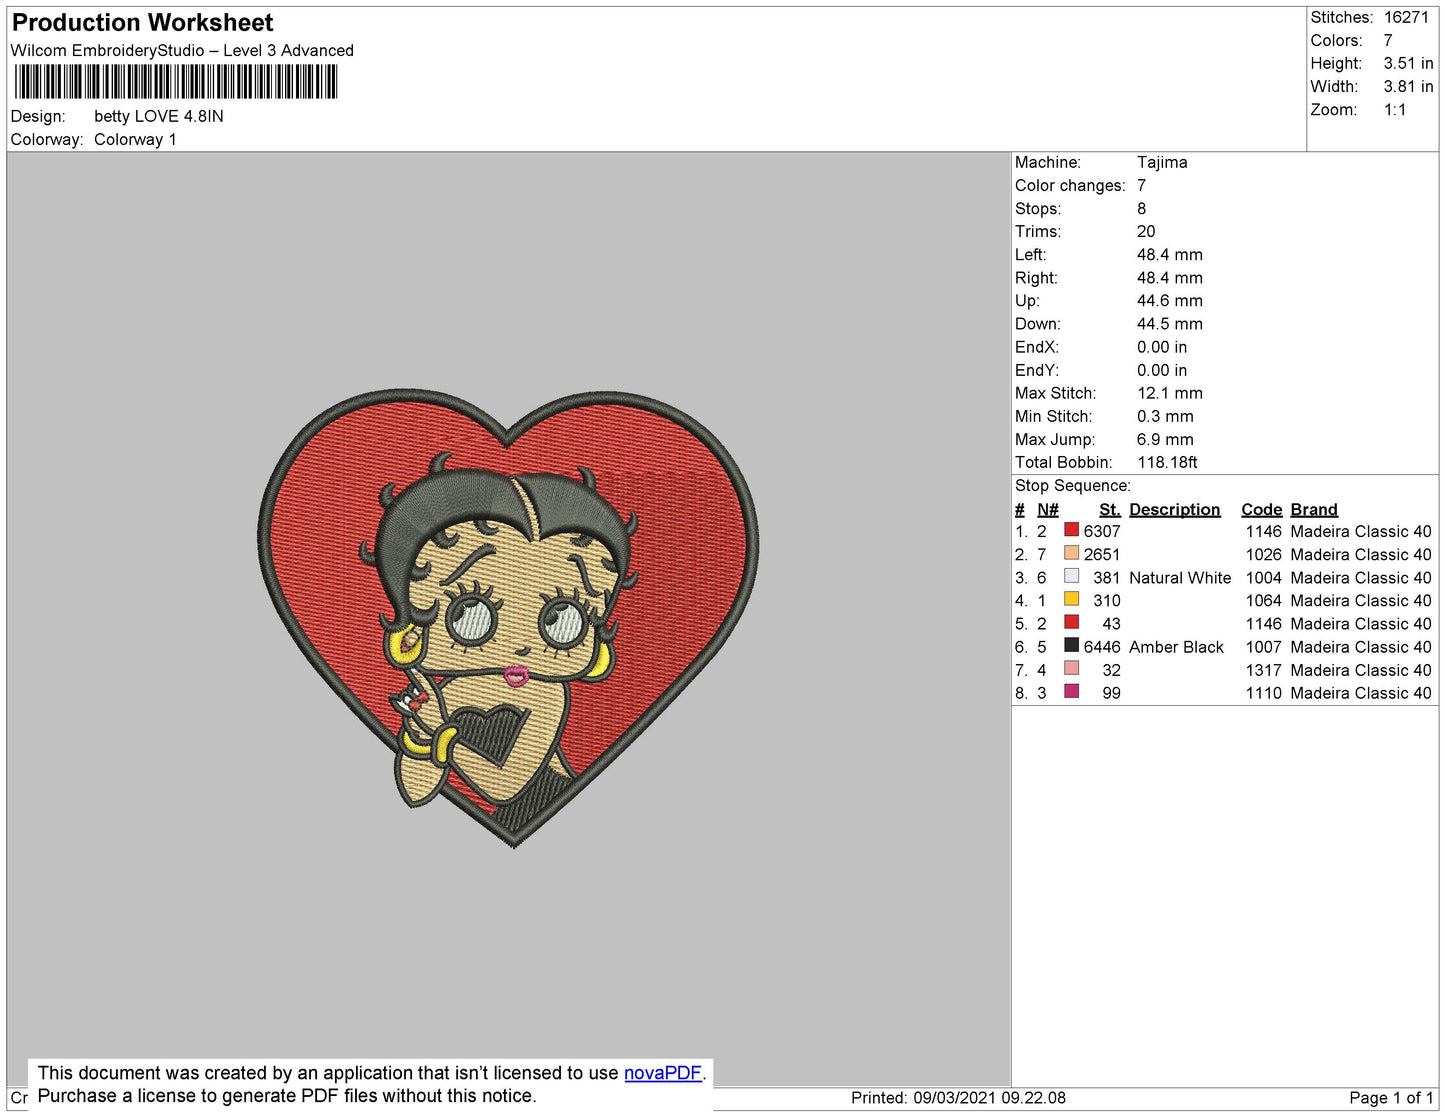The image size is (1445, 1117).
Task: Click 'Amber Black' description text
Action: (1176, 647)
